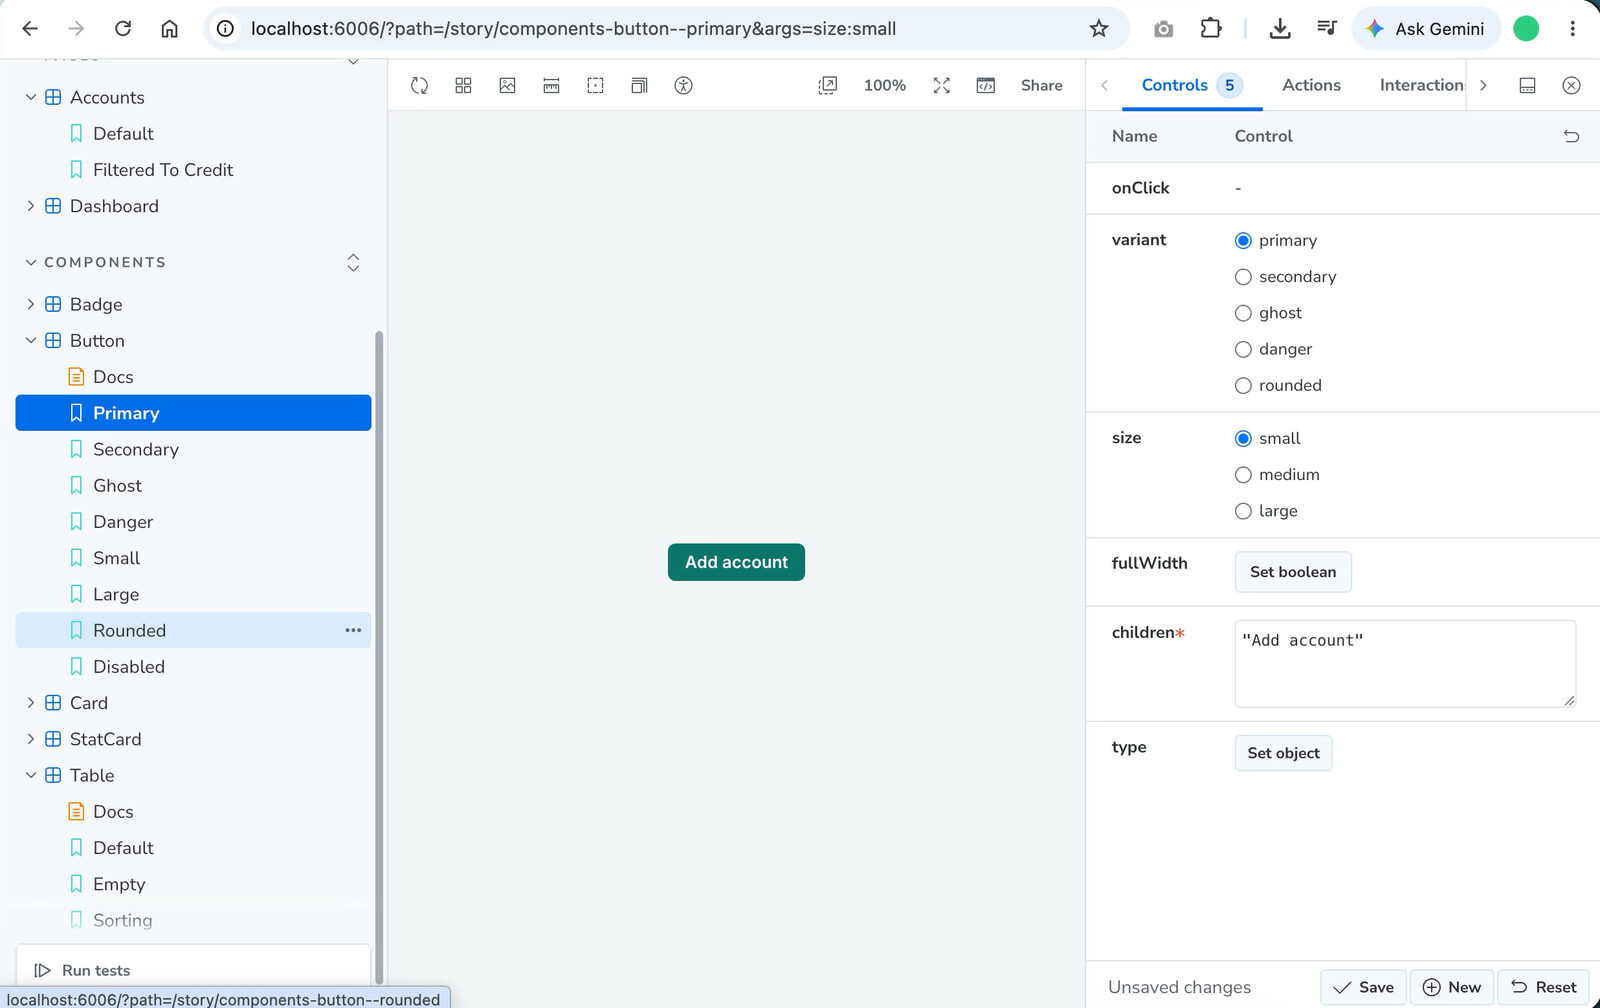Image resolution: width=1600 pixels, height=1008 pixels.
Task: Click the Ask Gemini button
Action: 1426,28
